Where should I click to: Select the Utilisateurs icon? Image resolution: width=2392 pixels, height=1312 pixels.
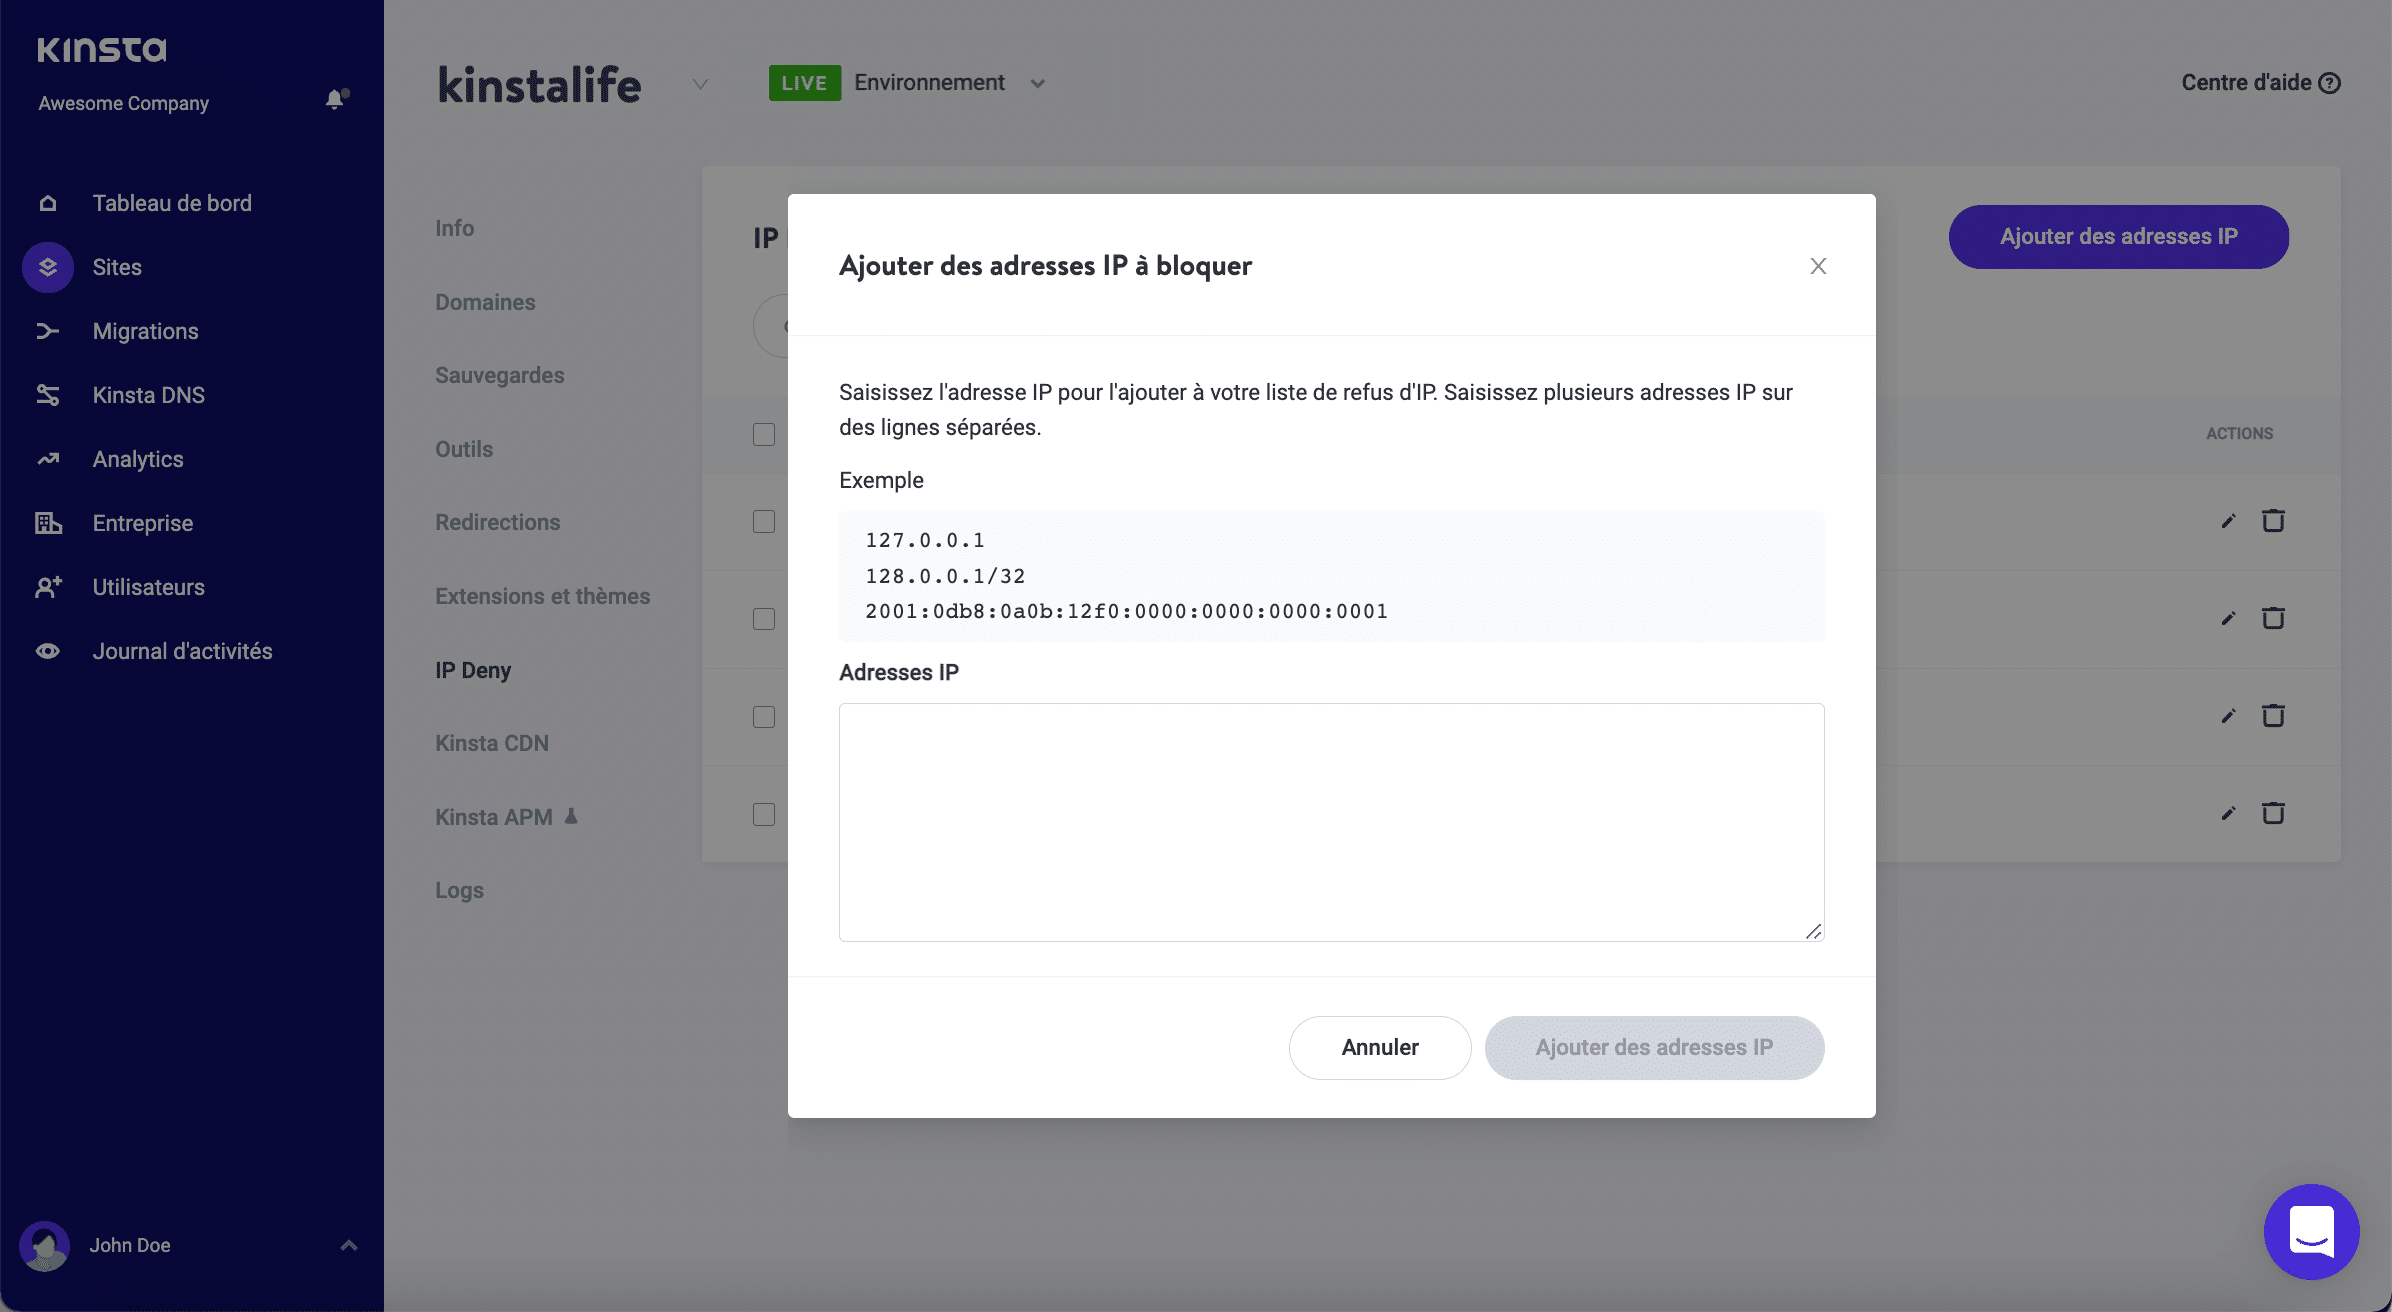tap(47, 587)
